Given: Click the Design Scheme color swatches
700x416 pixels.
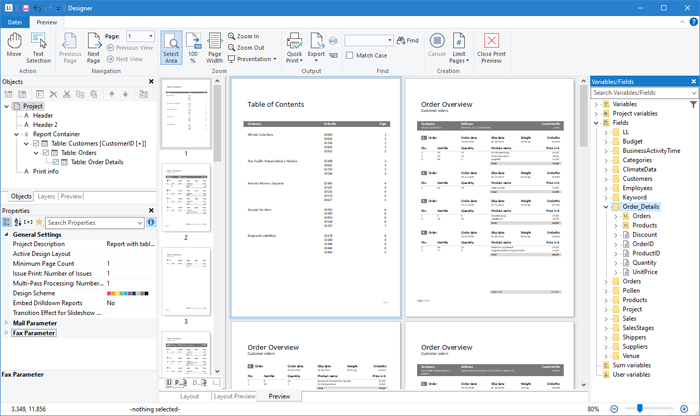Looking at the screenshot, I should pyautogui.click(x=128, y=293).
